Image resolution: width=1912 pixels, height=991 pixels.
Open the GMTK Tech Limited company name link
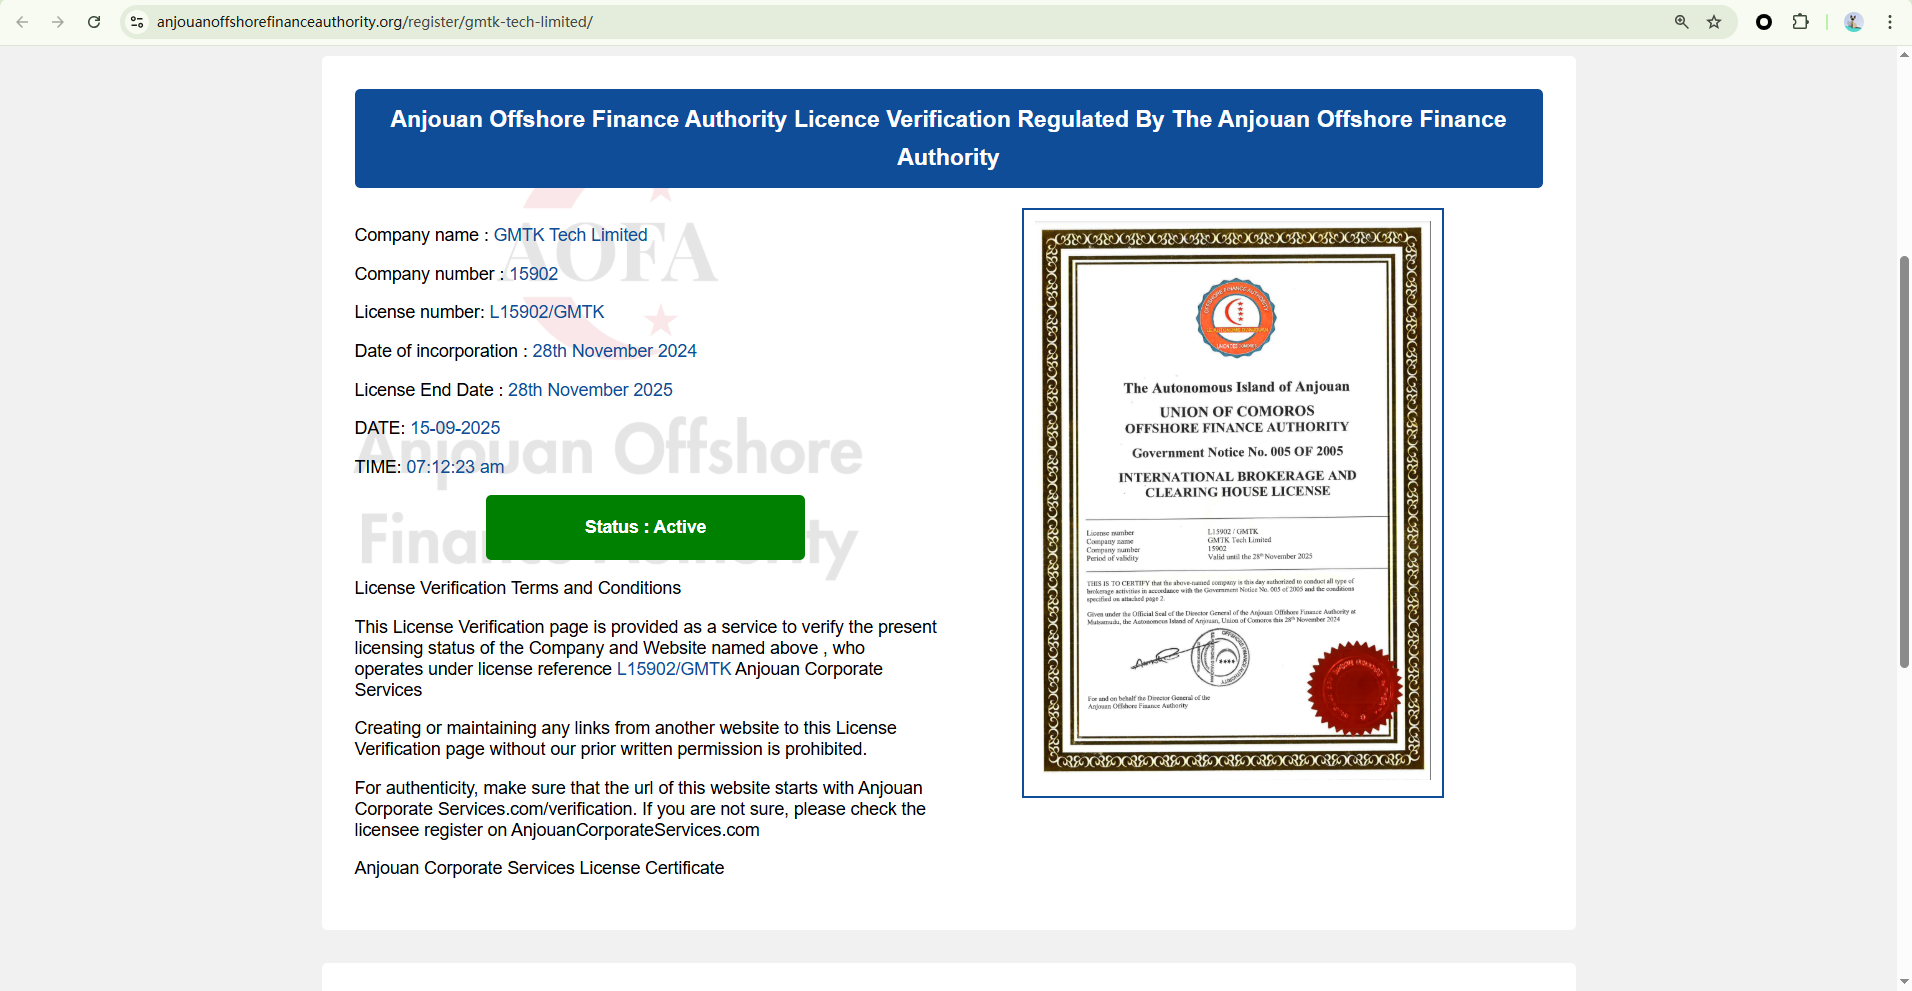(570, 235)
